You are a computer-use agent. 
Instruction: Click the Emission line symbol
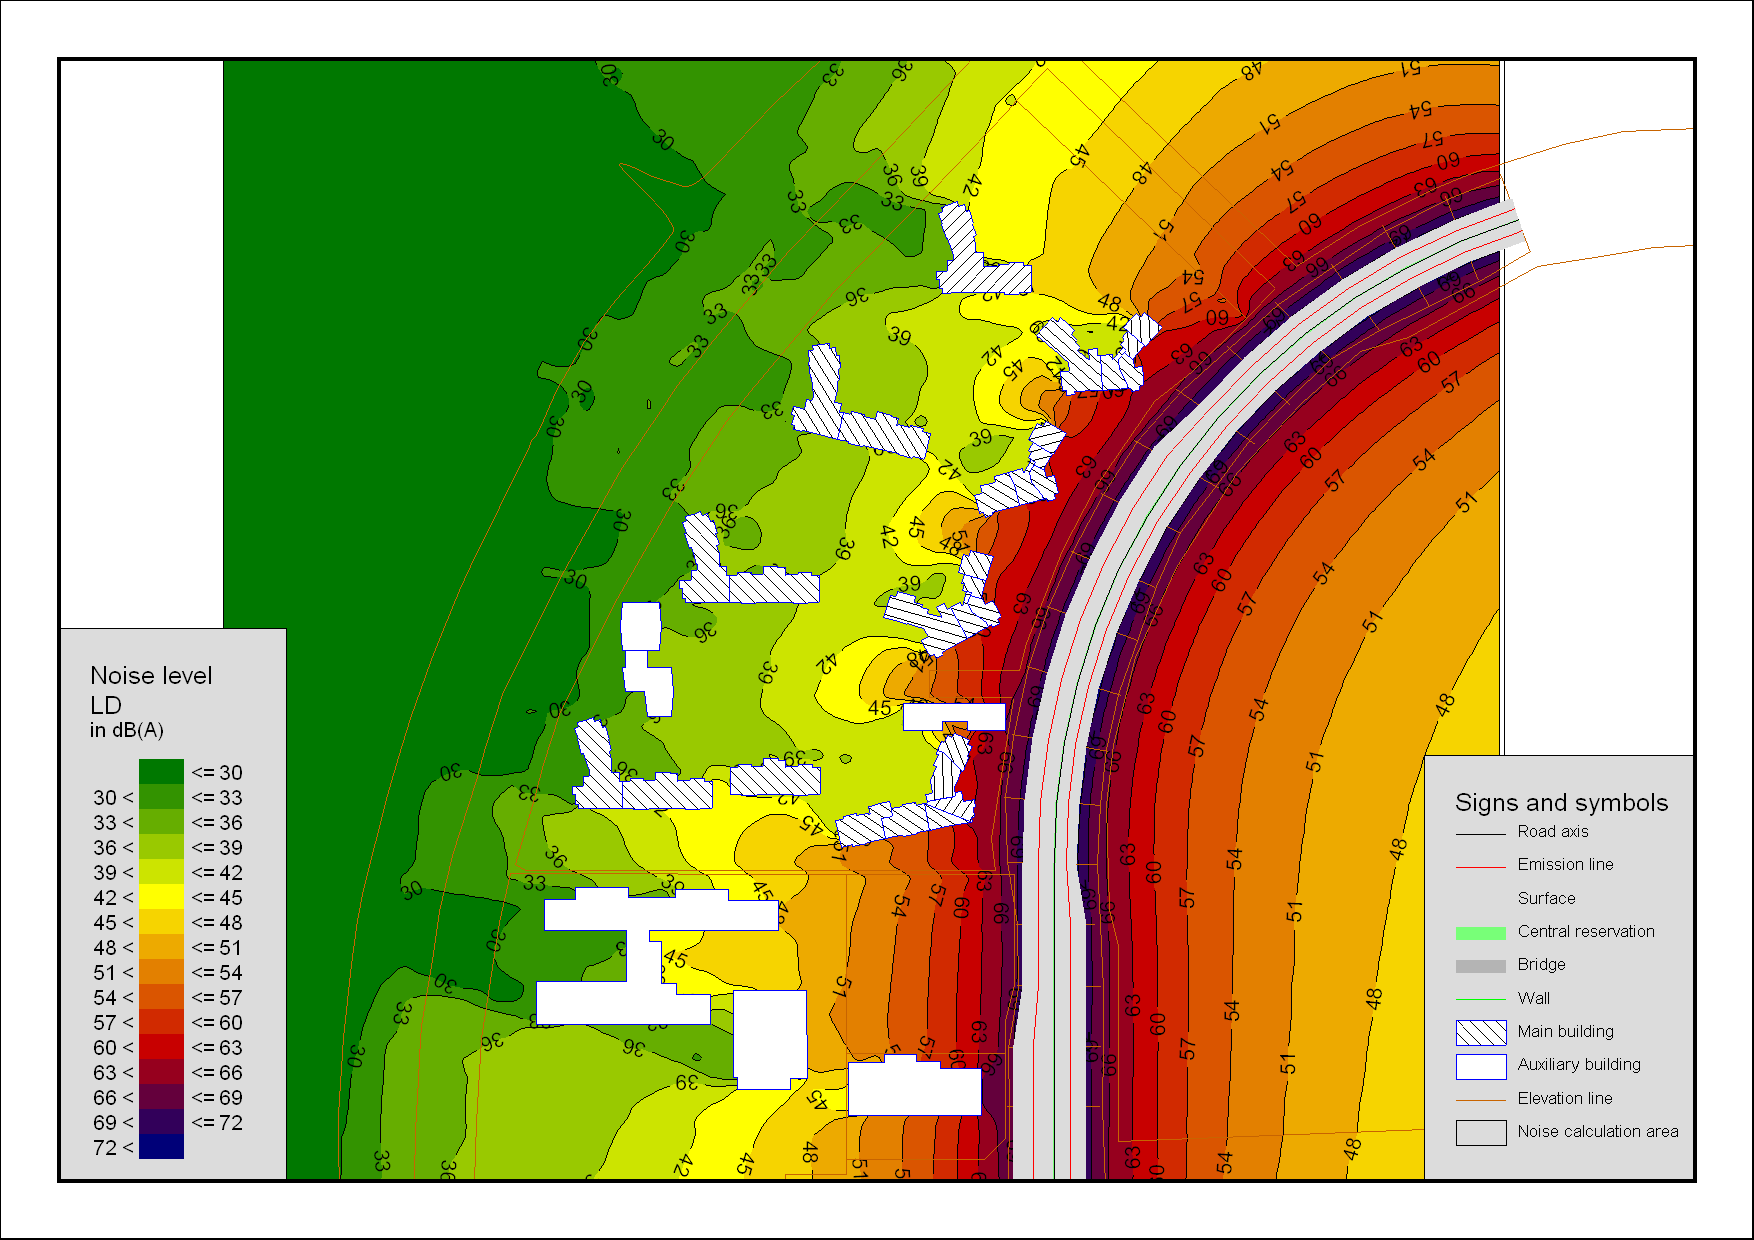coord(1481,867)
